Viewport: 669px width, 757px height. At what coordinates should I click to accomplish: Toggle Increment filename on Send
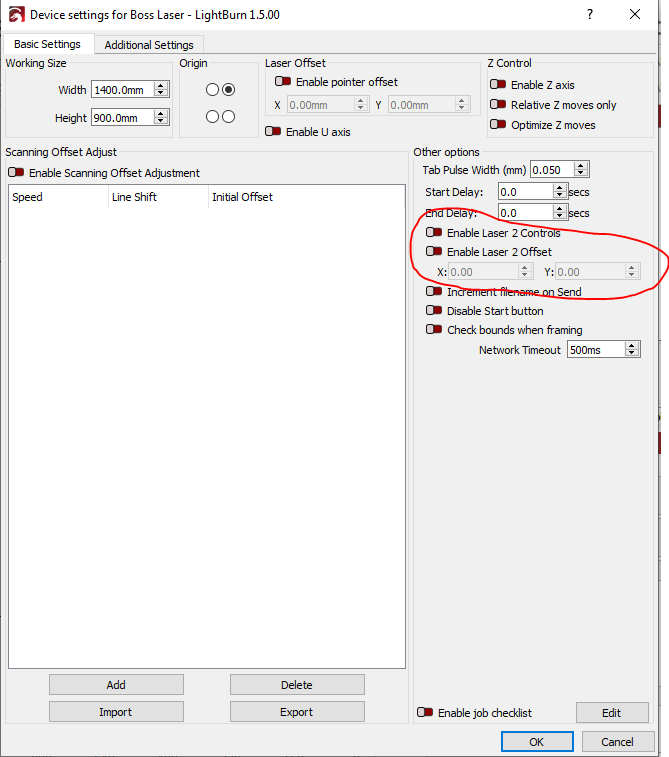click(x=434, y=292)
